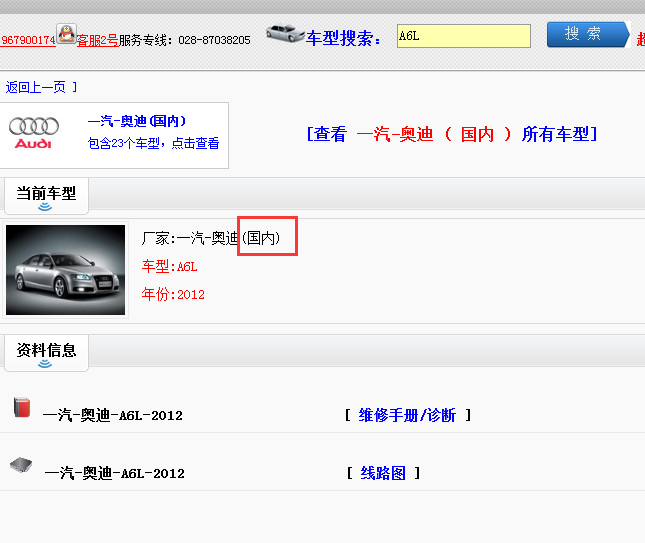Screen dimensions: 645x543
Task: Click the Audi four-rings logo
Action: 34,133
